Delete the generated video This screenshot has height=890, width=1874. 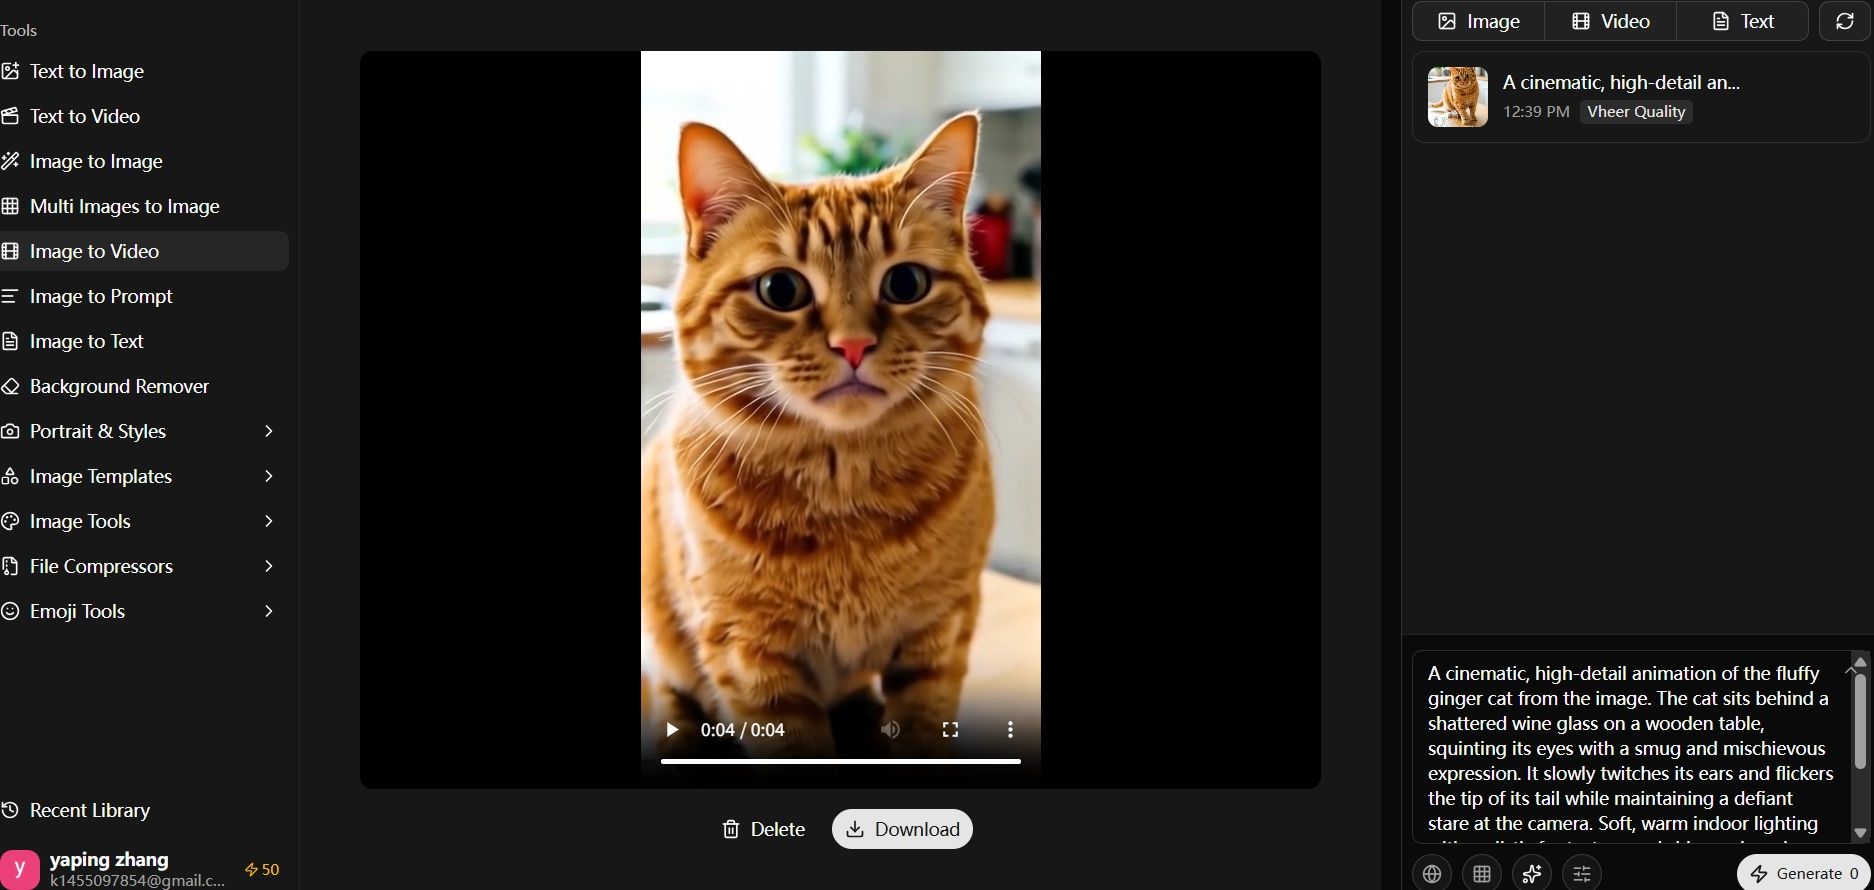click(764, 829)
